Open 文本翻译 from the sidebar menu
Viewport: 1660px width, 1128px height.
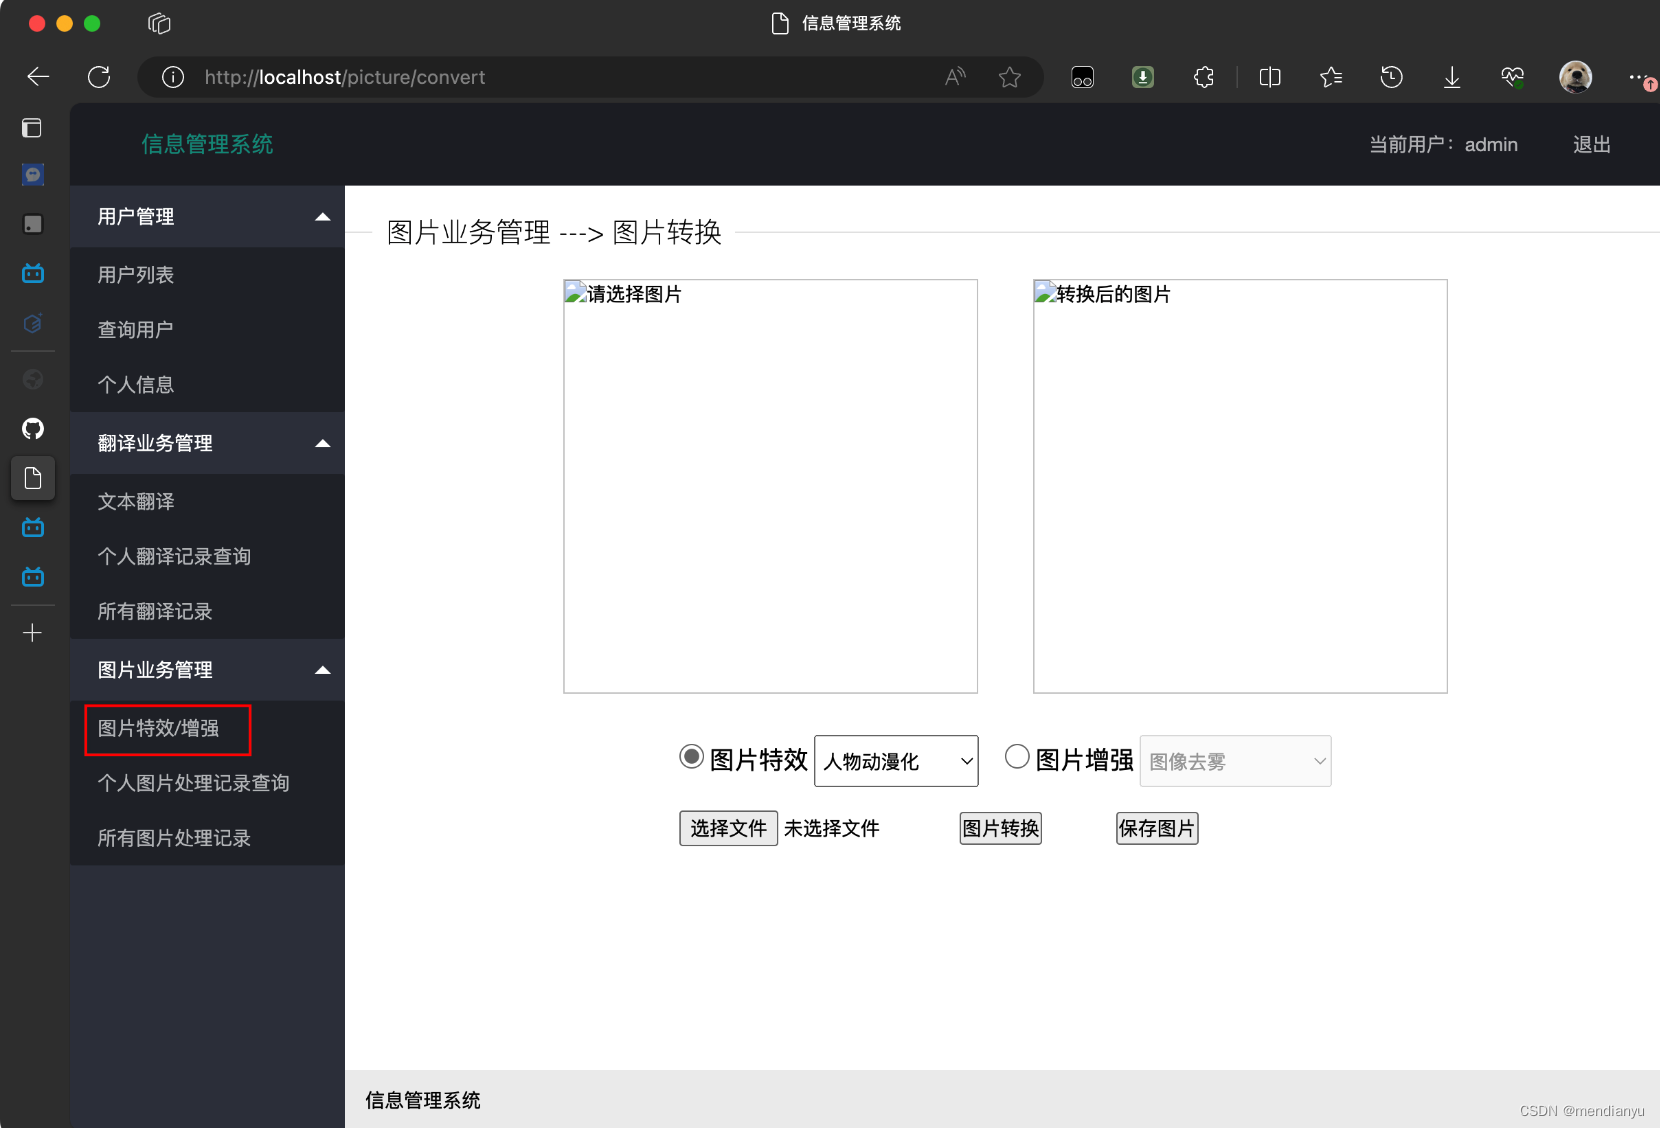(x=136, y=501)
